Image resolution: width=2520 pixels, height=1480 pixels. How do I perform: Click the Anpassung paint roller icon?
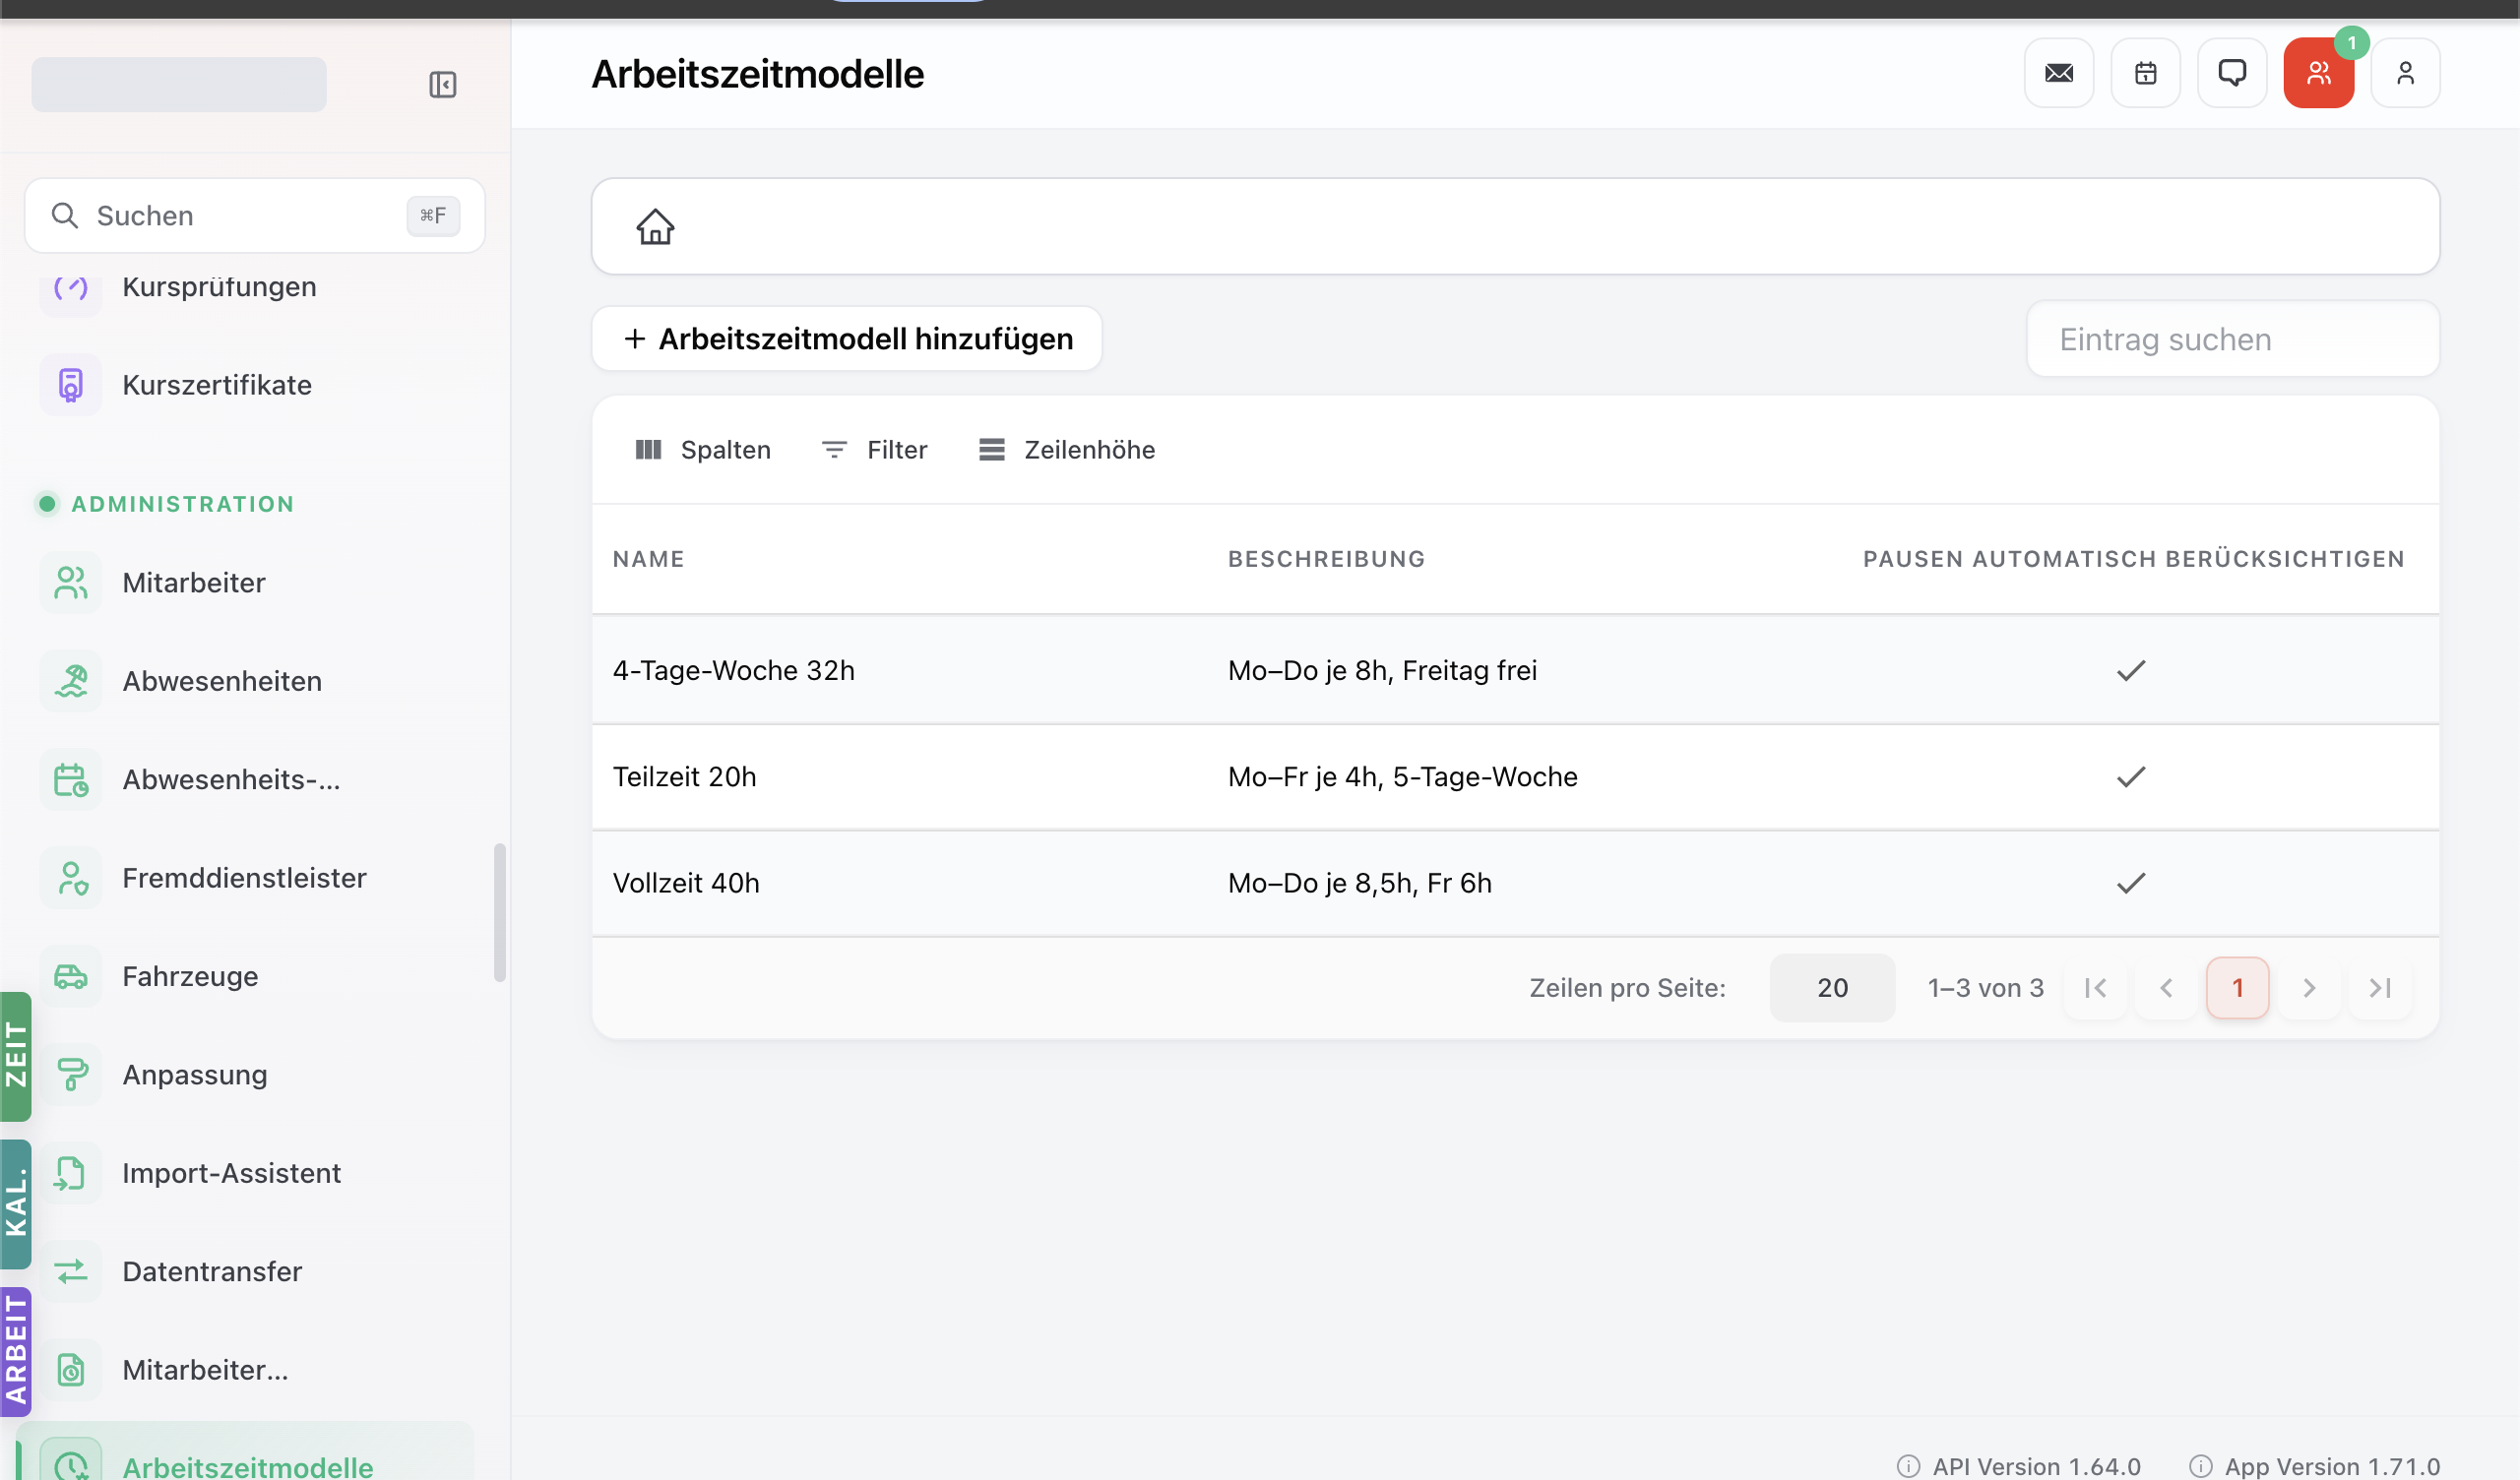point(70,1075)
